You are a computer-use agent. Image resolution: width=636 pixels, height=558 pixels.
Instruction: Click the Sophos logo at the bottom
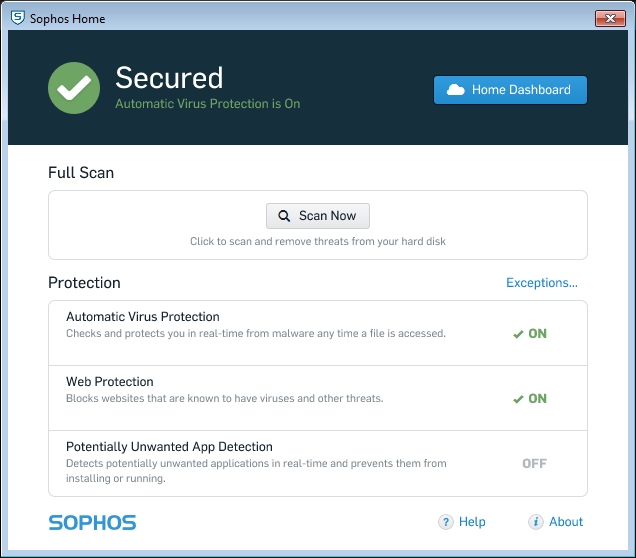click(92, 522)
